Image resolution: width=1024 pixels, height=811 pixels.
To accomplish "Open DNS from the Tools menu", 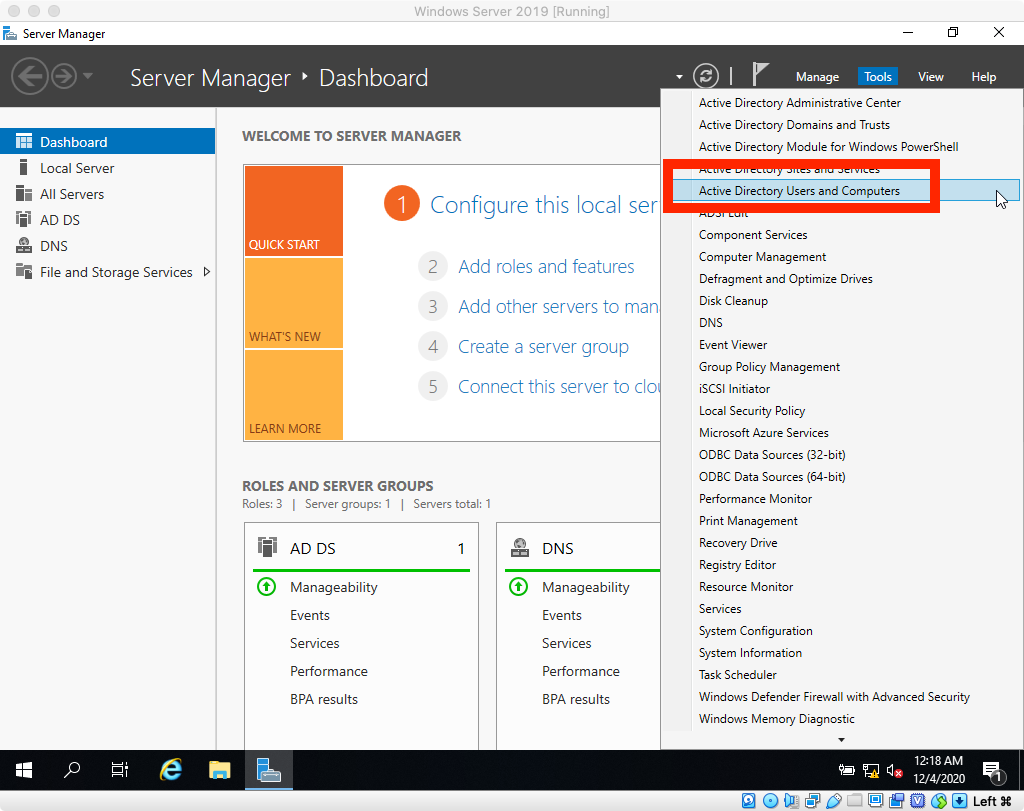I will pyautogui.click(x=711, y=323).
